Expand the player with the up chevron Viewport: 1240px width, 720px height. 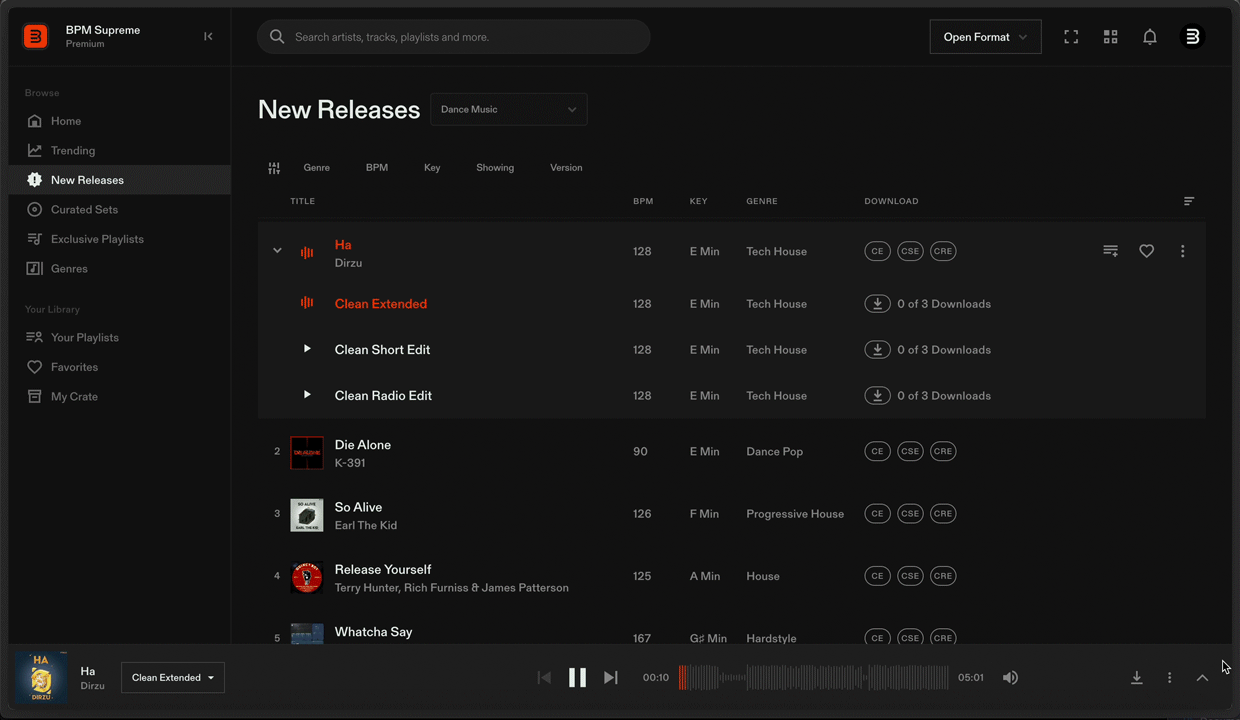1202,677
